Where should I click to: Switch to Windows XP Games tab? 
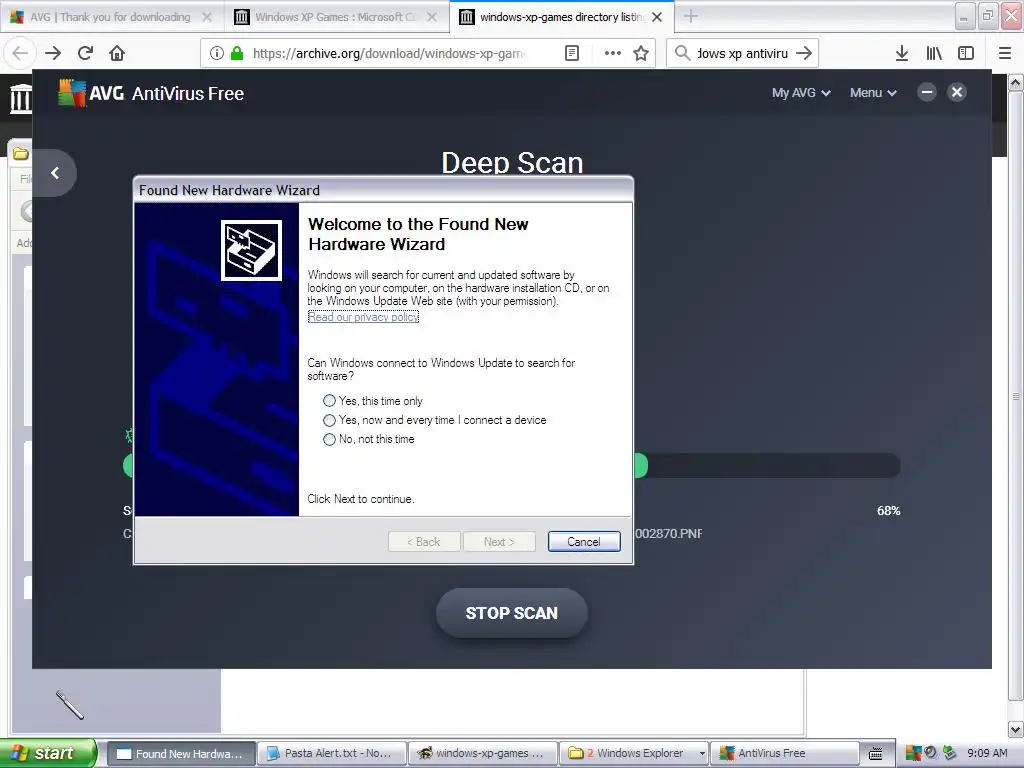click(336, 17)
